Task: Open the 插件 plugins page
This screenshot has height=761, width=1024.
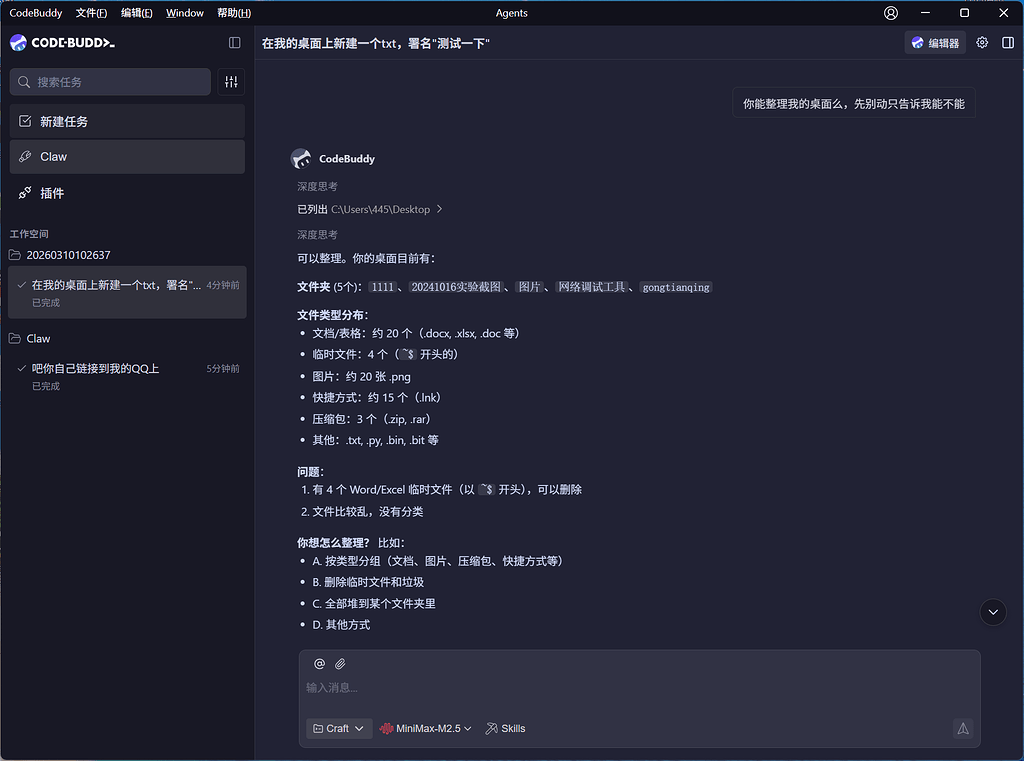Action: tap(127, 193)
